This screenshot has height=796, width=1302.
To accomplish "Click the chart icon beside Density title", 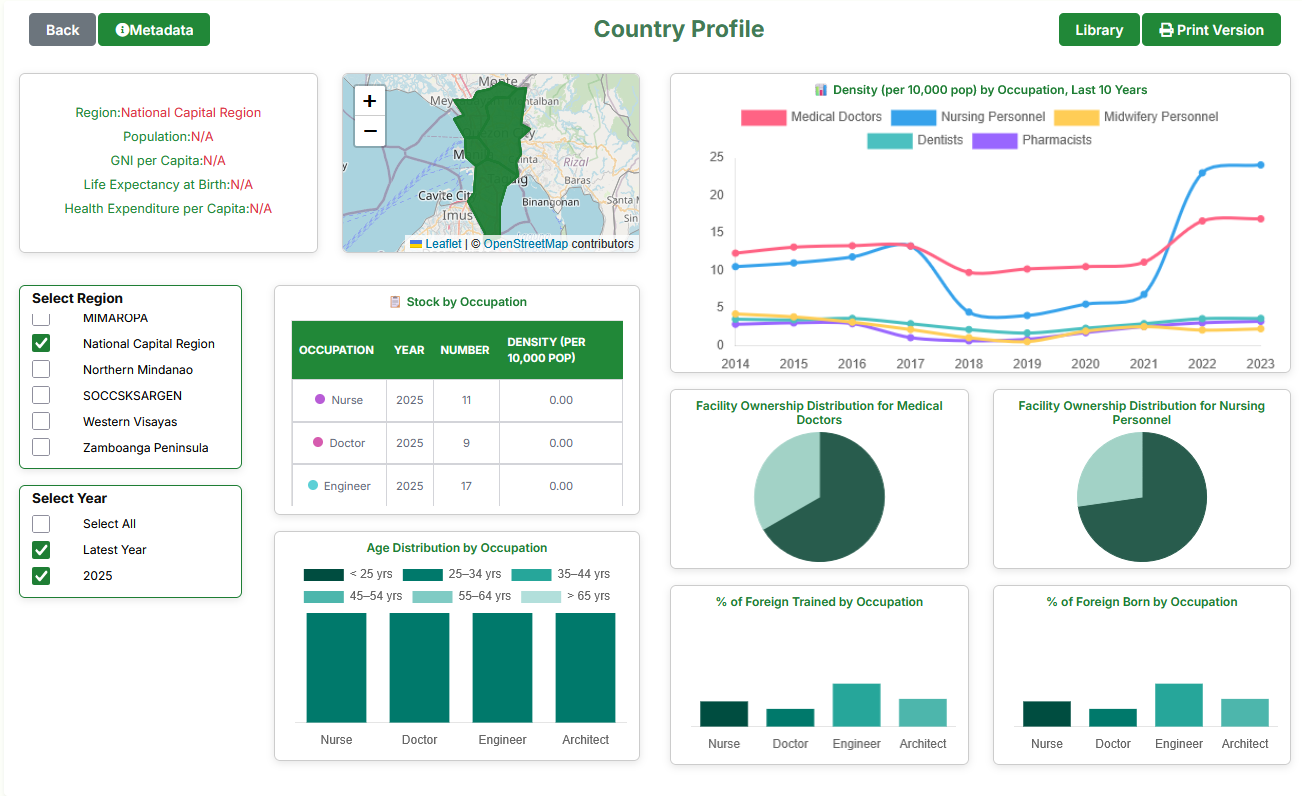I will pyautogui.click(x=821, y=90).
